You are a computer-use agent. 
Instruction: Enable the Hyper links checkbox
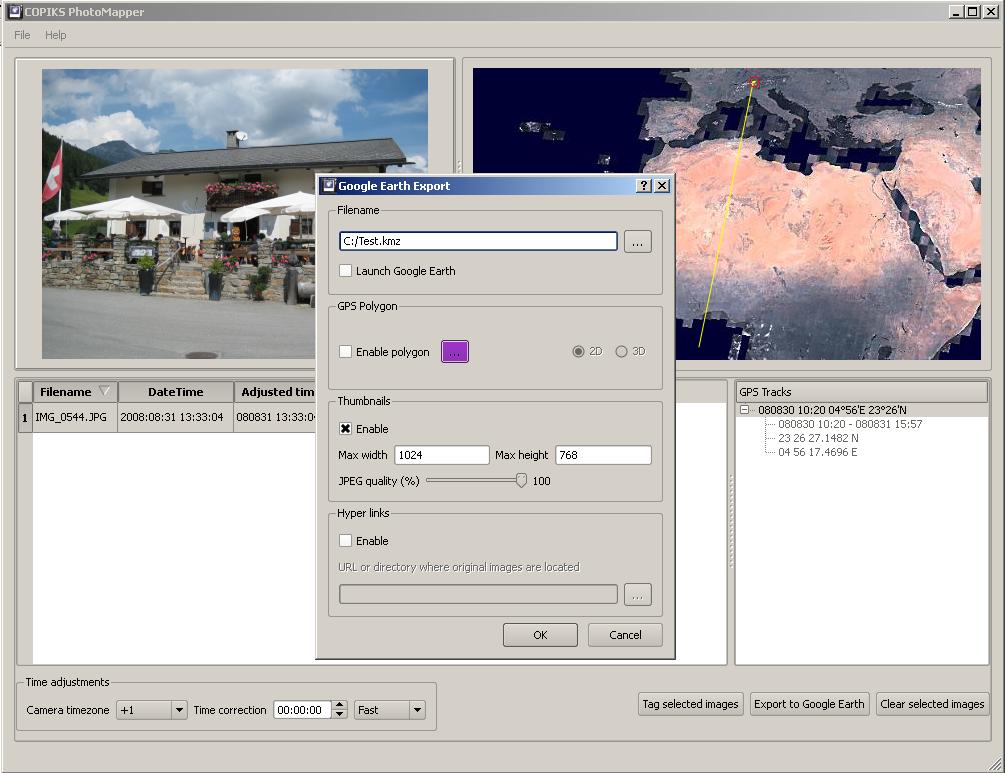click(x=345, y=541)
